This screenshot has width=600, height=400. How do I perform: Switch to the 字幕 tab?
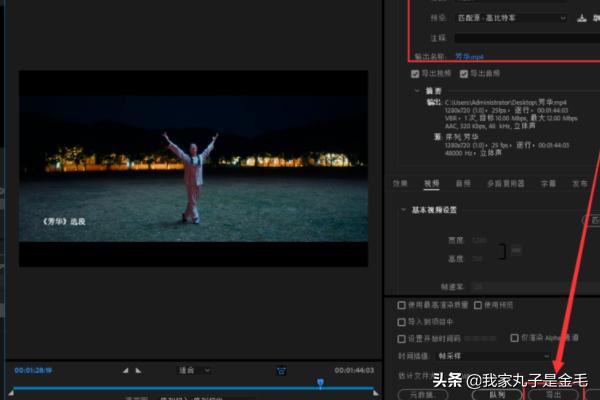[x=548, y=183]
